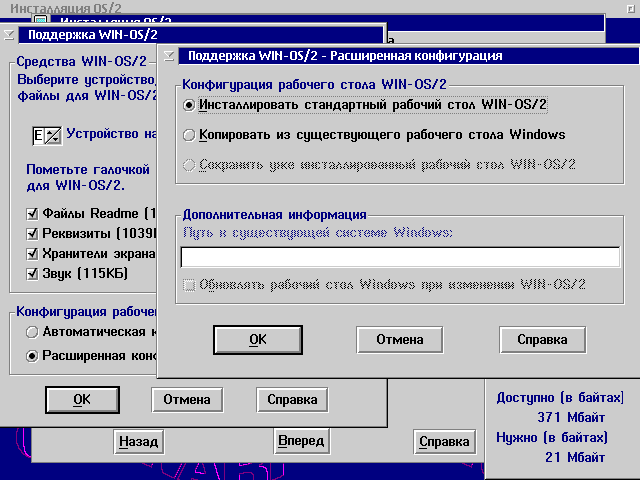Click Поддержка WIN-OS/2 window title bar

(x=200, y=35)
